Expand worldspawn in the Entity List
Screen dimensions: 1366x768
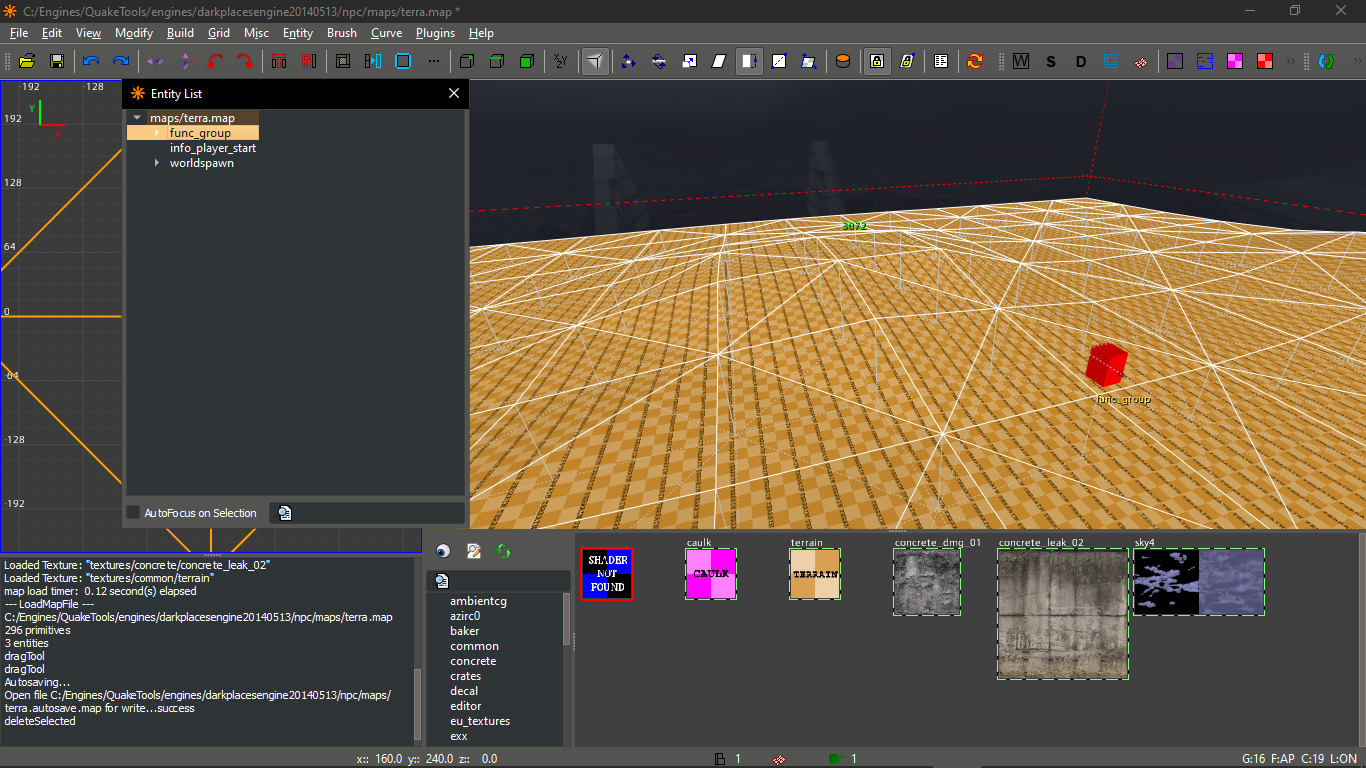pos(156,162)
